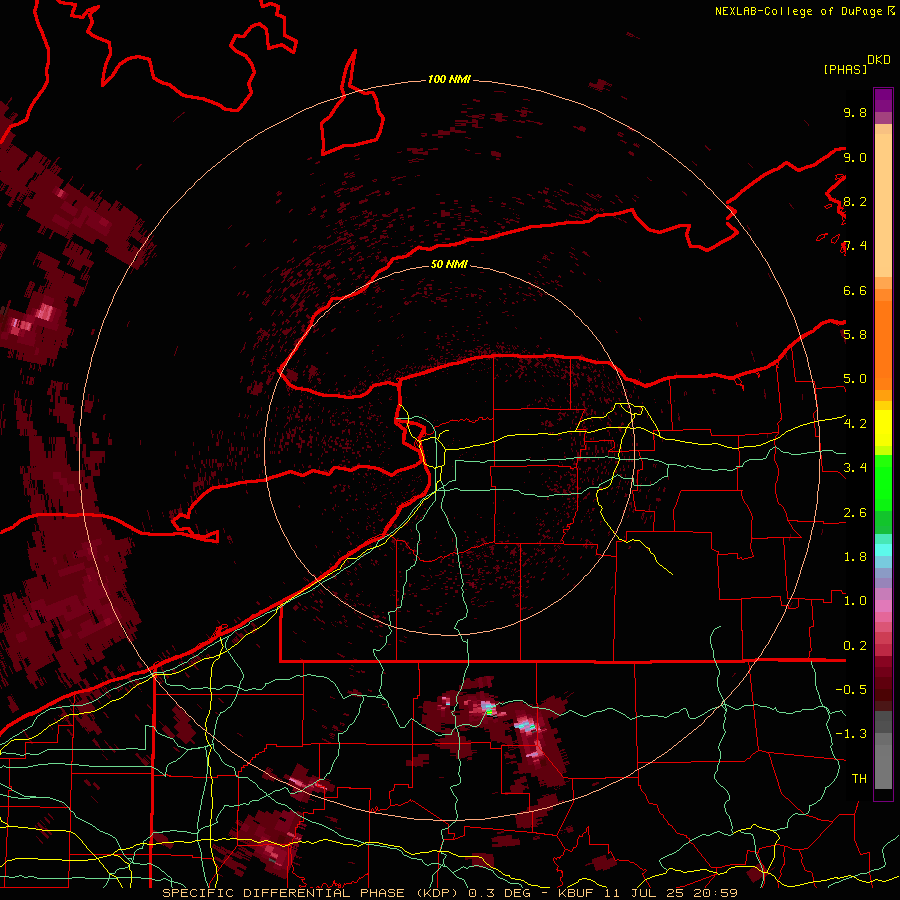Click the 5.0 scale value
This screenshot has height=900, width=900.
coord(855,379)
